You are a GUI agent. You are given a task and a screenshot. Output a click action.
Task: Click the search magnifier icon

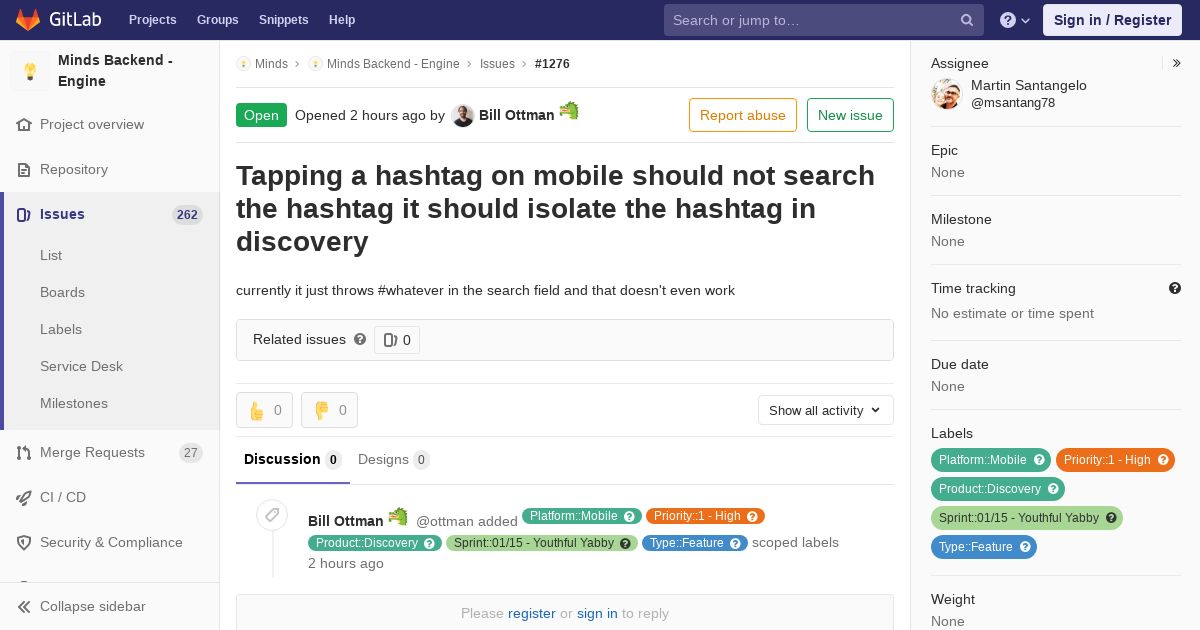pos(967,20)
